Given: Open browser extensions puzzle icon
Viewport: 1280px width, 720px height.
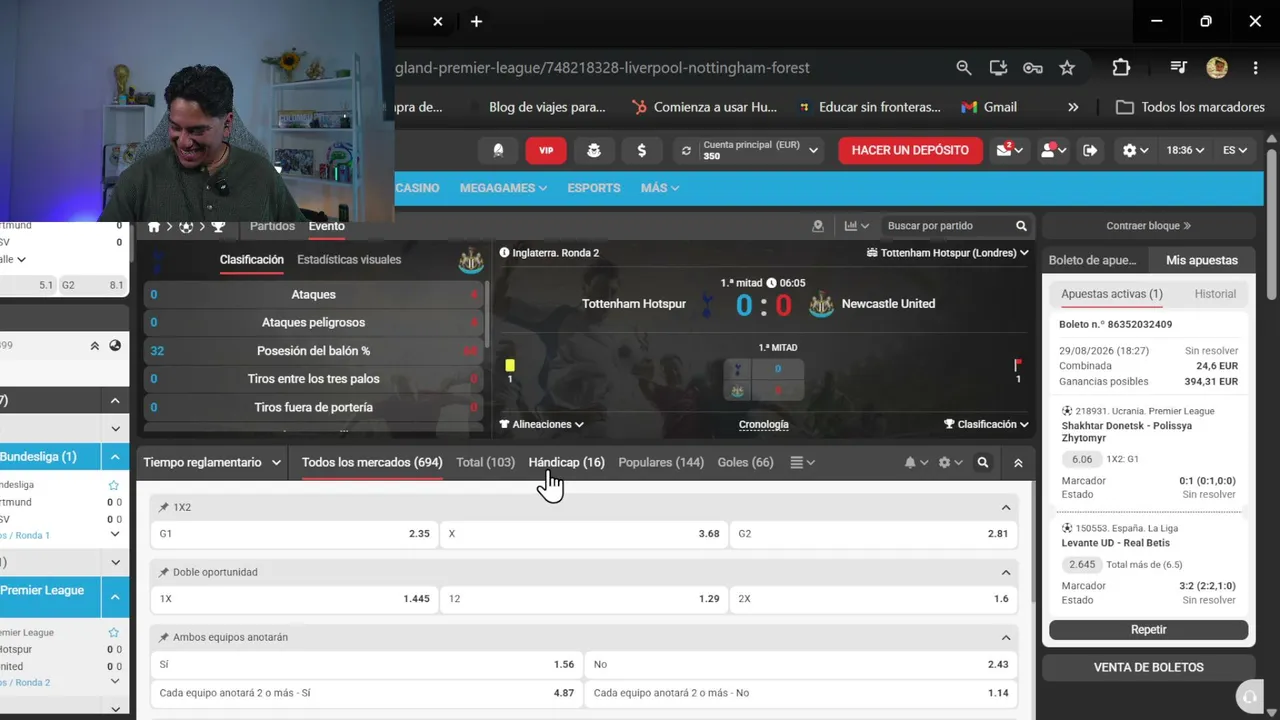Looking at the screenshot, I should (x=1121, y=68).
